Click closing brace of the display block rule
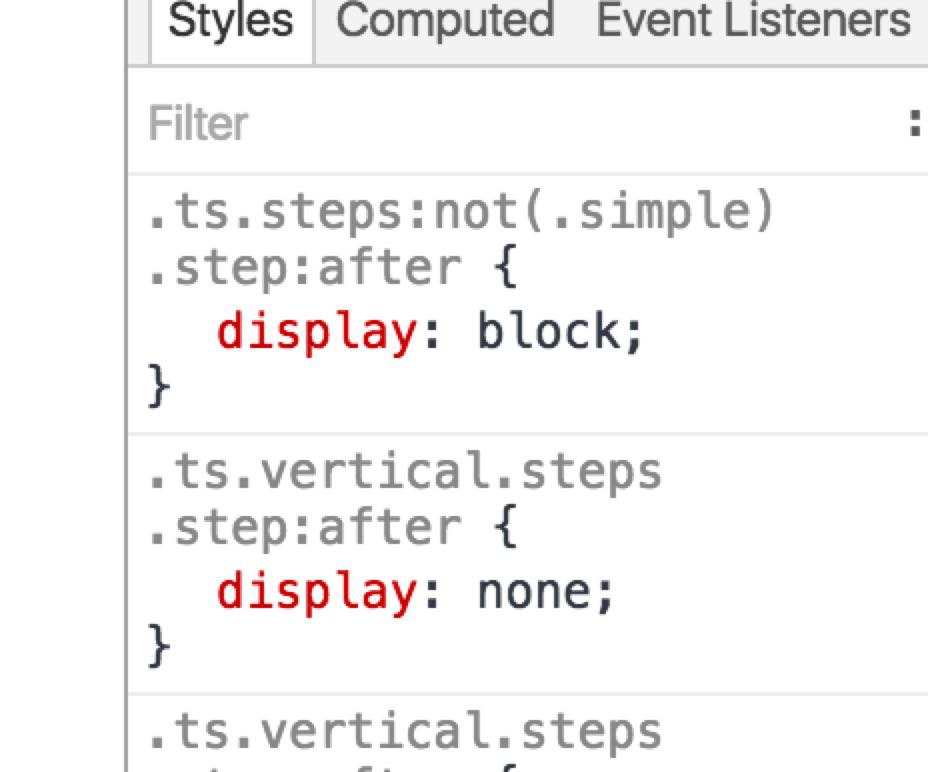The image size is (928, 772). coord(159,387)
